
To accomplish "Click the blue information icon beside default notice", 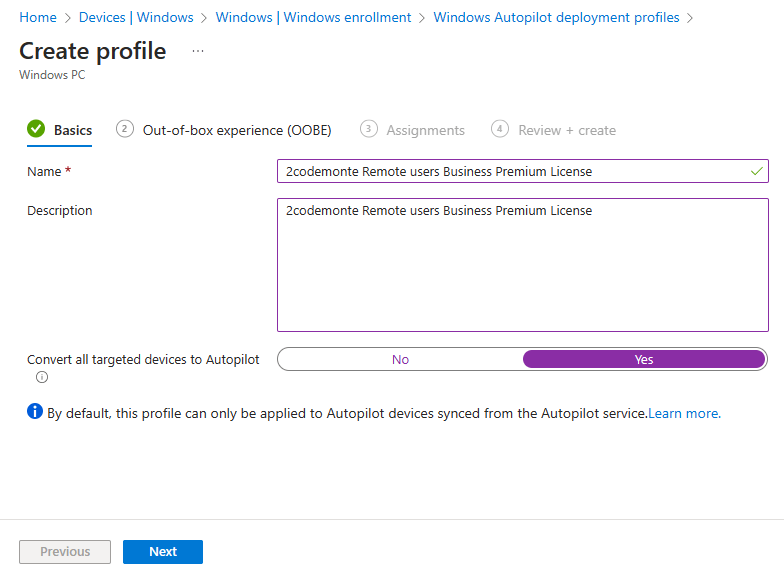I will tap(35, 412).
